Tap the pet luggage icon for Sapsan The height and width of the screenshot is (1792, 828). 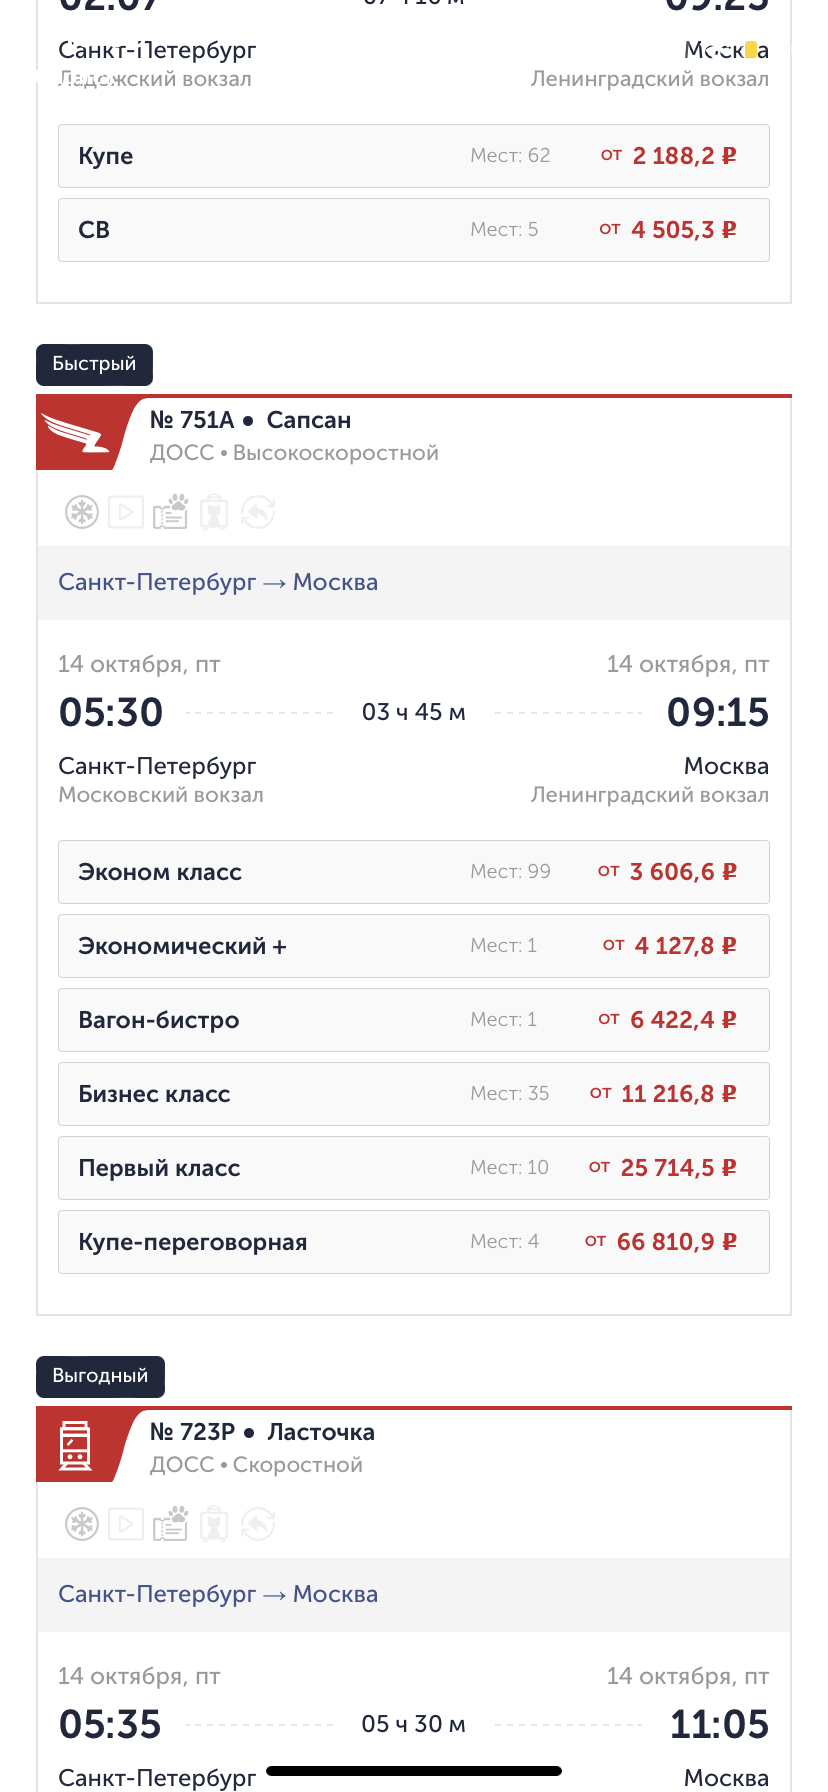(x=214, y=513)
